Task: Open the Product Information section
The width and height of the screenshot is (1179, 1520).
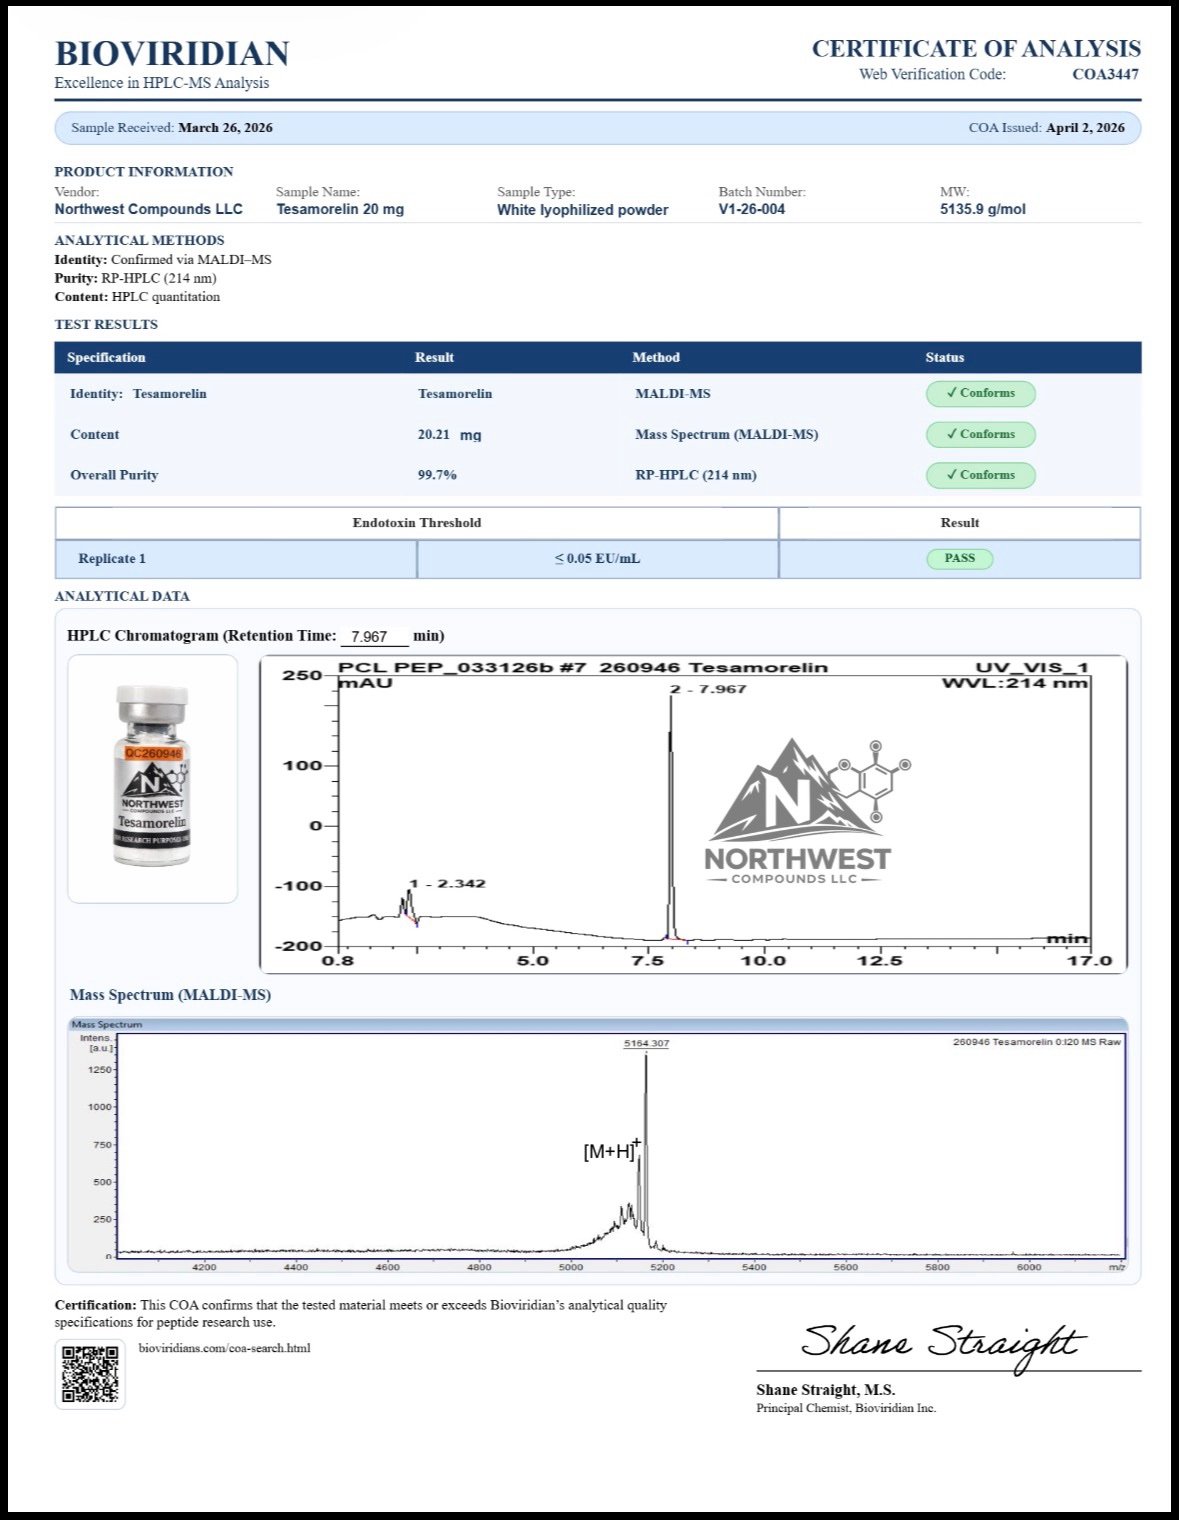Action: tap(144, 171)
